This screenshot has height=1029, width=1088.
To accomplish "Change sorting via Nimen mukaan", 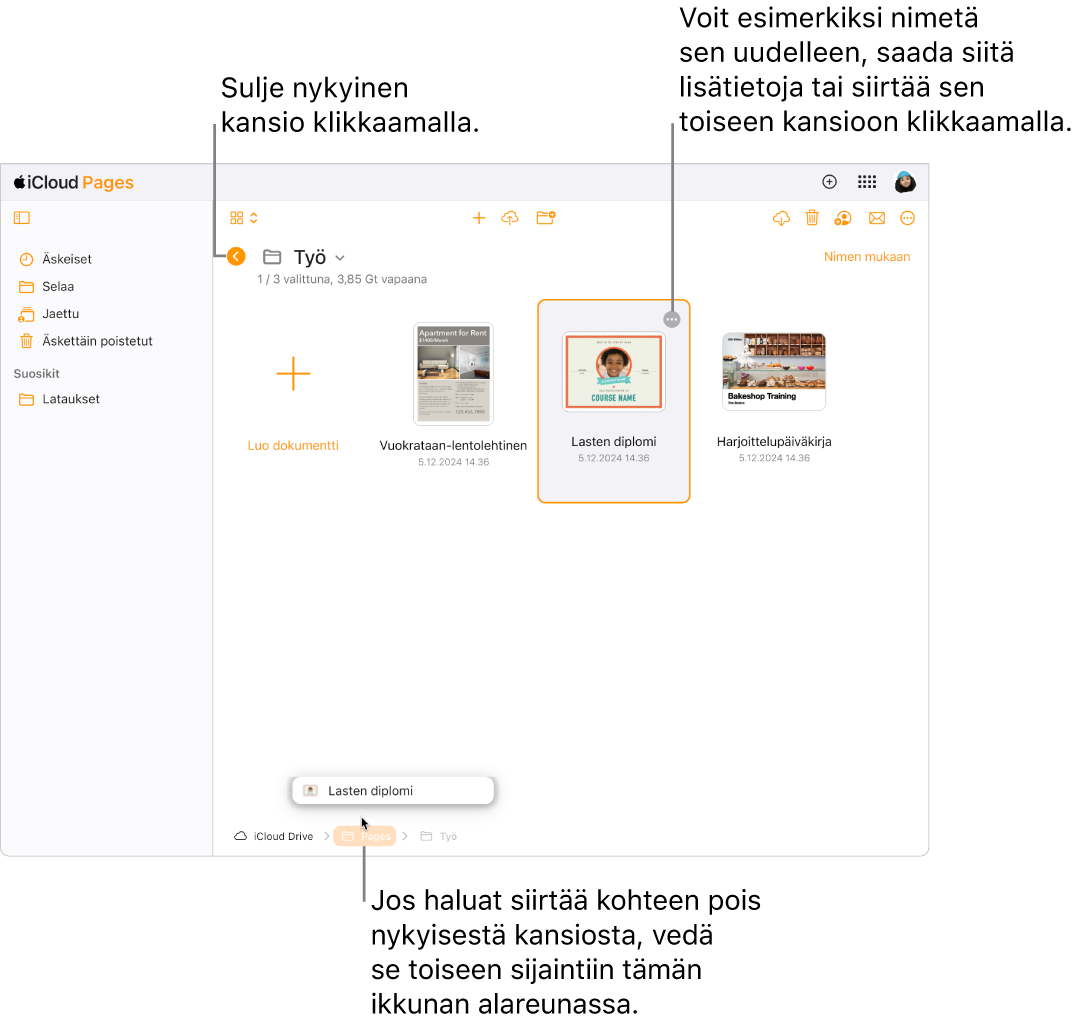I will (867, 257).
